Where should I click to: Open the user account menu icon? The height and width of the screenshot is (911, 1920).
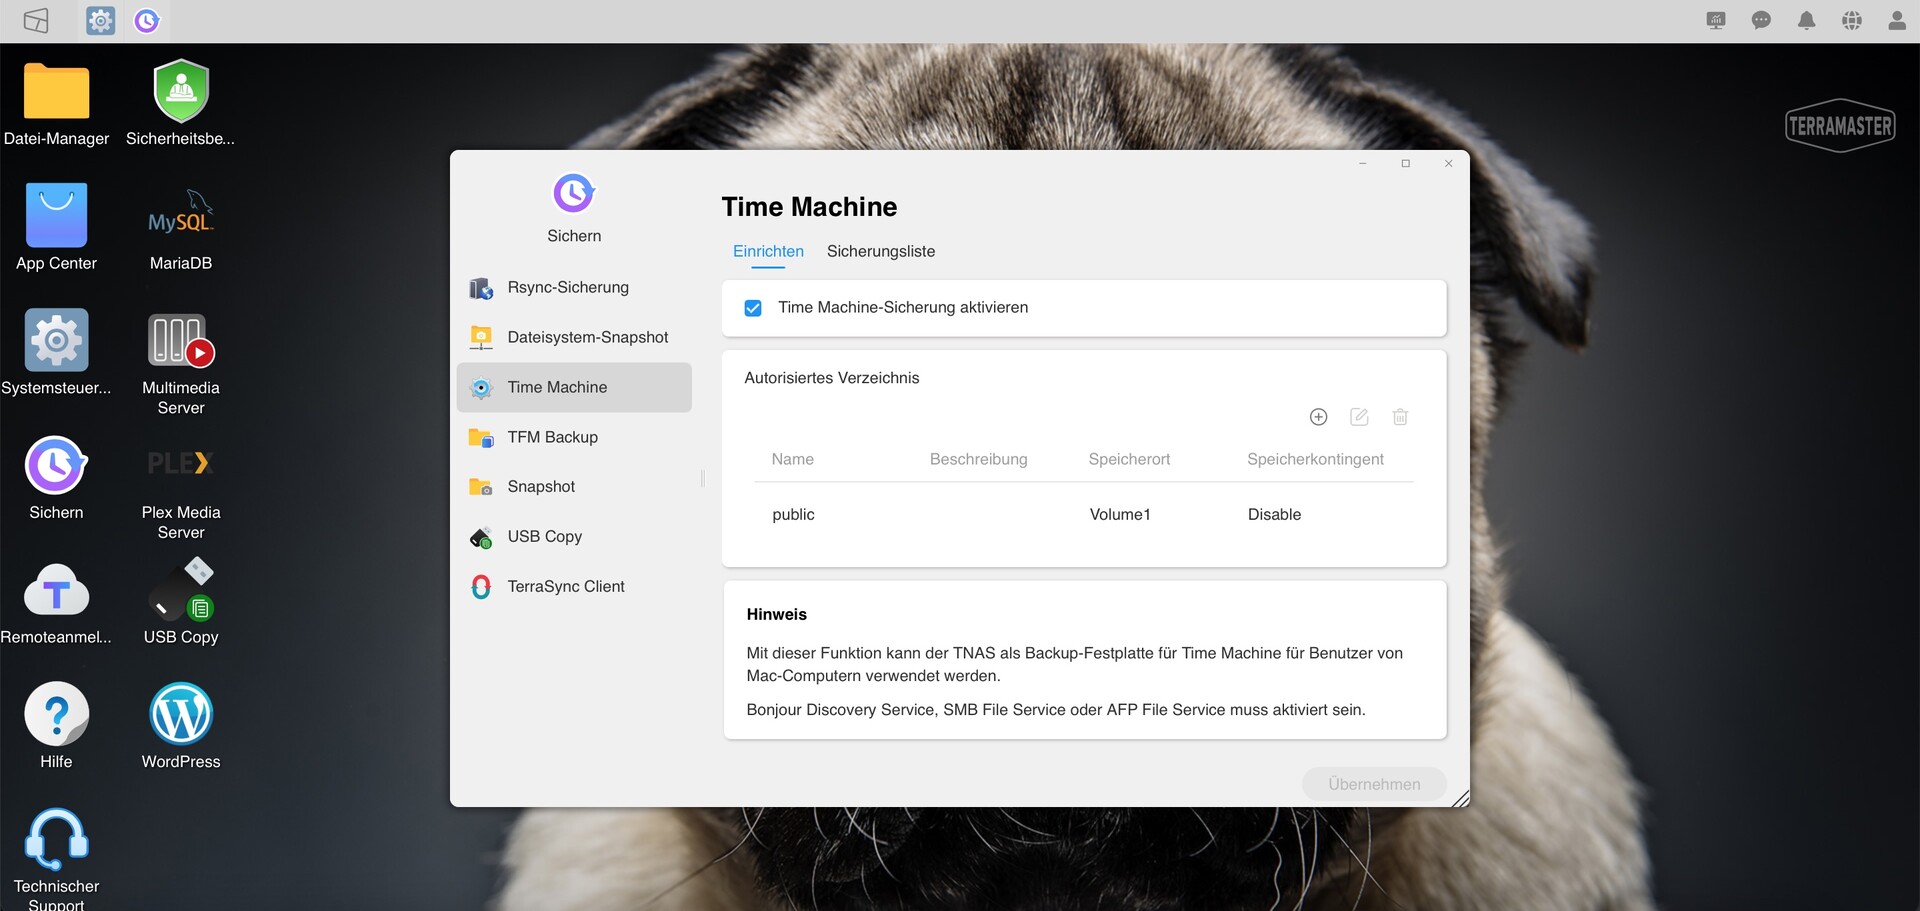1897,20
